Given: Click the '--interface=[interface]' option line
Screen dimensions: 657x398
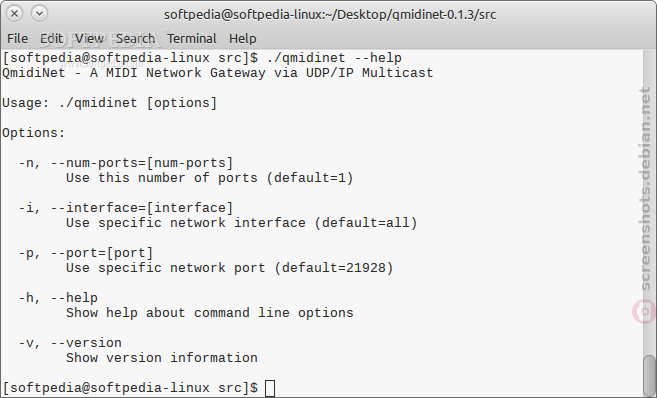Looking at the screenshot, I should point(126,208).
